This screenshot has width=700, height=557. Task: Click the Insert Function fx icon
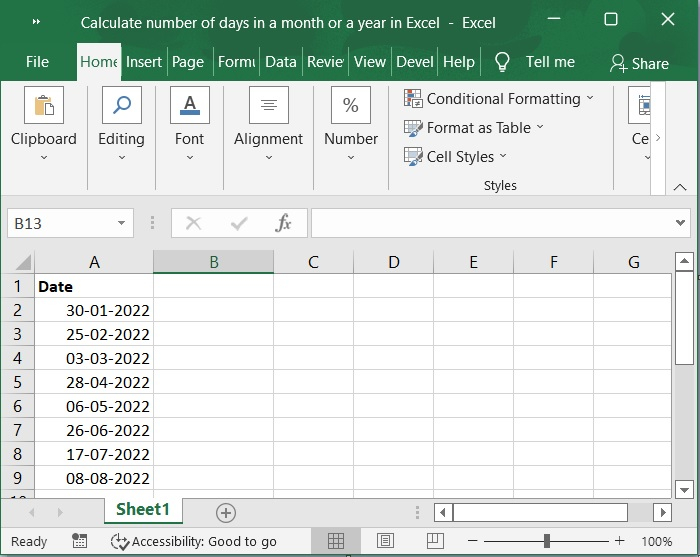coord(283,223)
